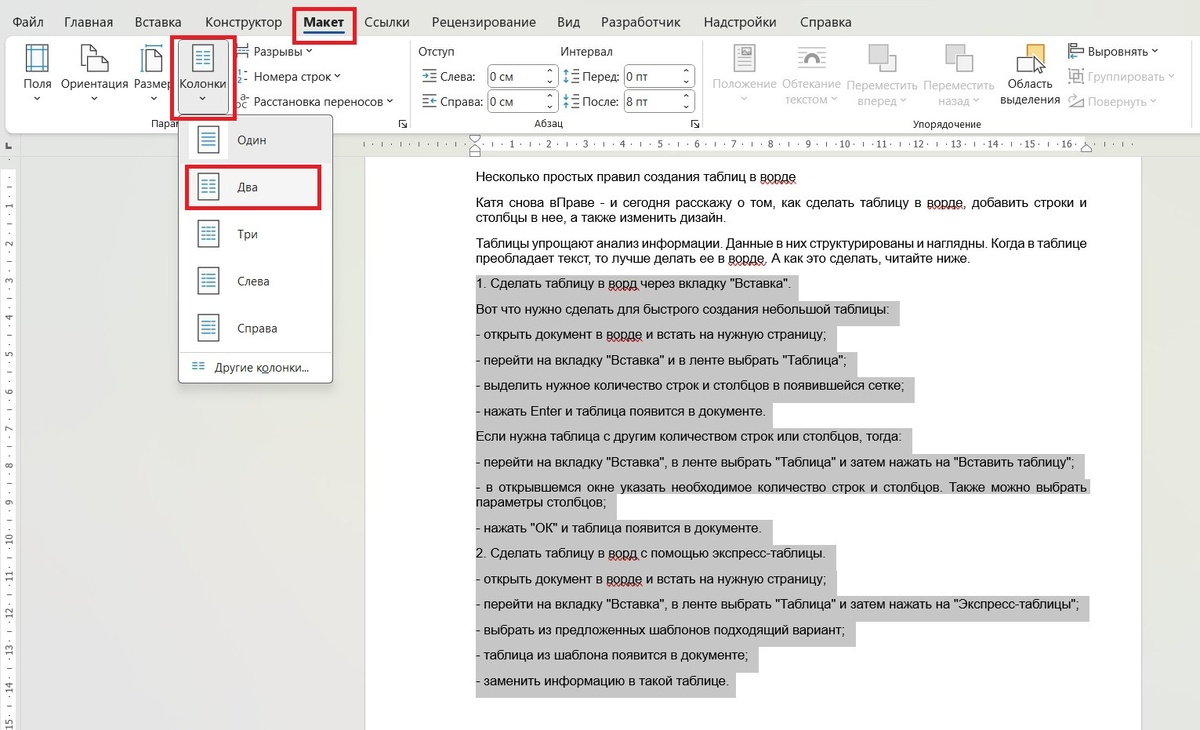Choose the Справа right column layout

(x=255, y=328)
